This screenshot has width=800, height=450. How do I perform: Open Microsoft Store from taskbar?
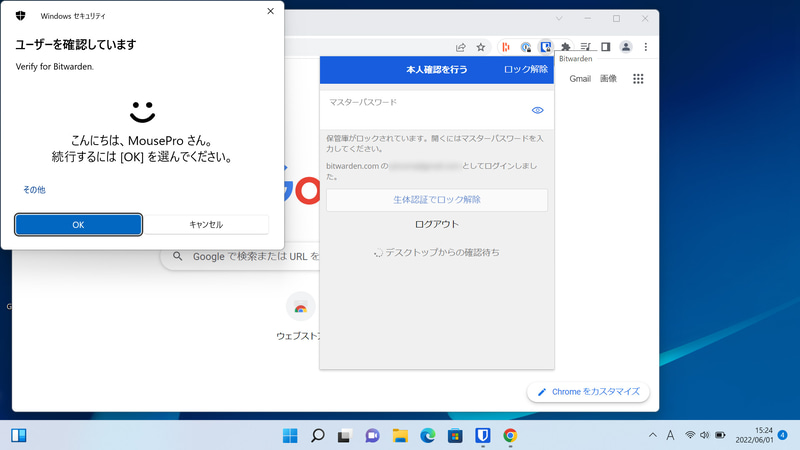455,436
